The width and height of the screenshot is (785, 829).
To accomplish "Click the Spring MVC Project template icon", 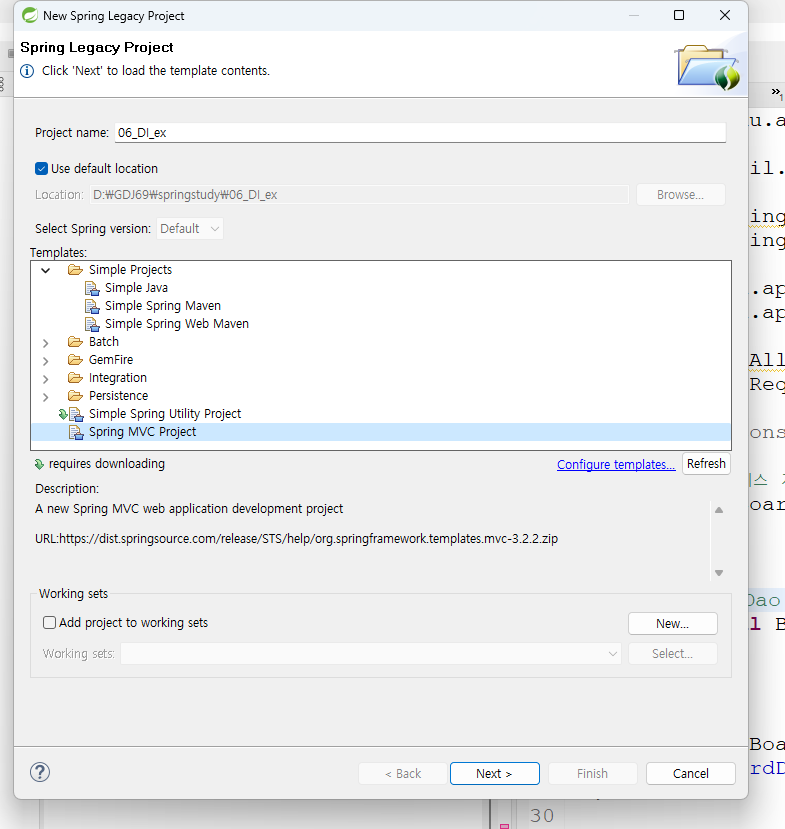I will tap(76, 432).
